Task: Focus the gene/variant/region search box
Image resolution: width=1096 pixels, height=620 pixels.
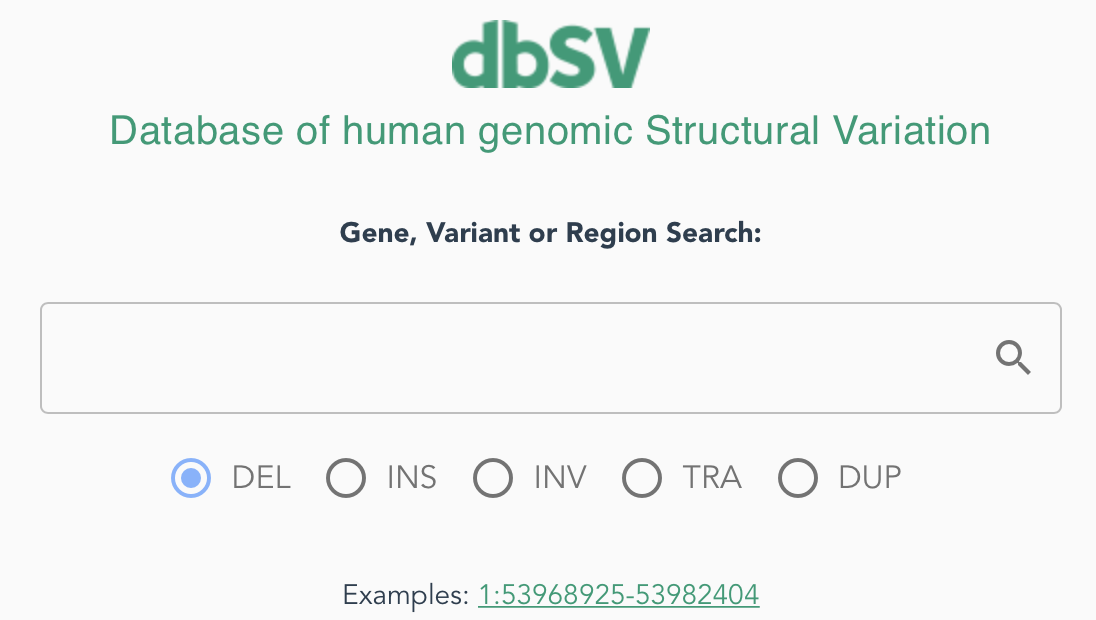Action: click(551, 358)
